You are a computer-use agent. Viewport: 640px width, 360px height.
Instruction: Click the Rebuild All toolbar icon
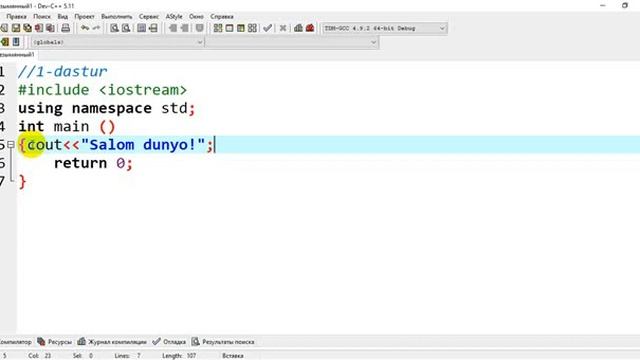coord(252,28)
